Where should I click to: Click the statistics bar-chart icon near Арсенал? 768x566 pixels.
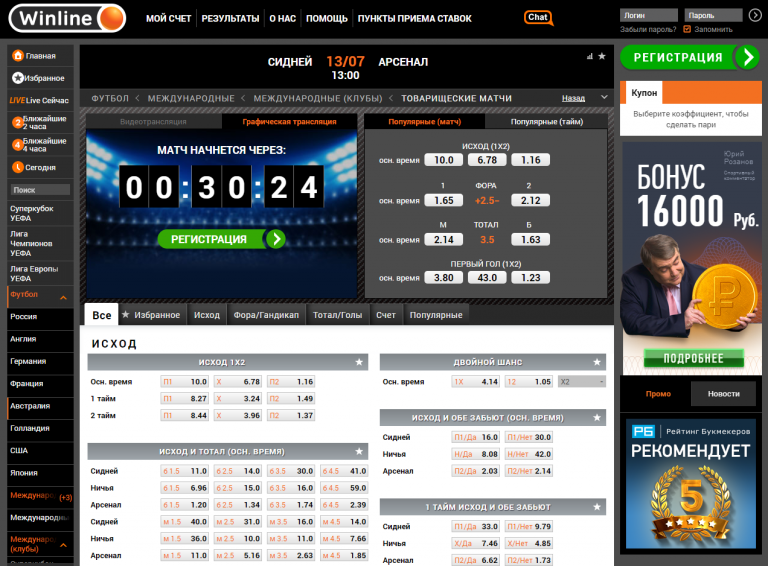pyautogui.click(x=588, y=57)
